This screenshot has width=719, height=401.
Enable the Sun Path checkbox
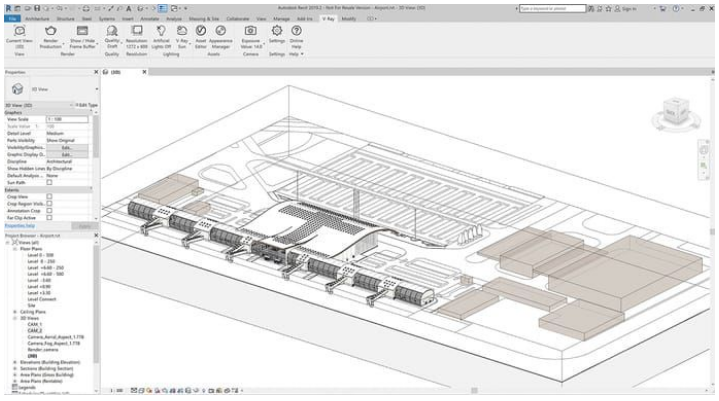[49, 183]
